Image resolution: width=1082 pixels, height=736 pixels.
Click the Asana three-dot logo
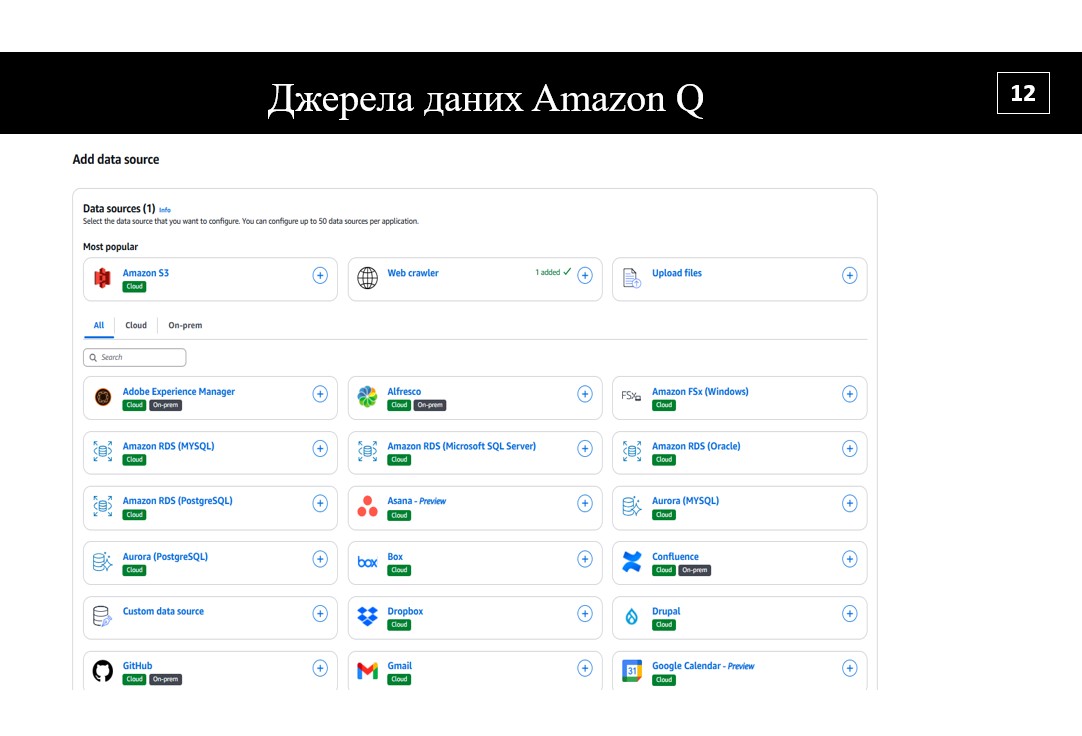click(367, 506)
